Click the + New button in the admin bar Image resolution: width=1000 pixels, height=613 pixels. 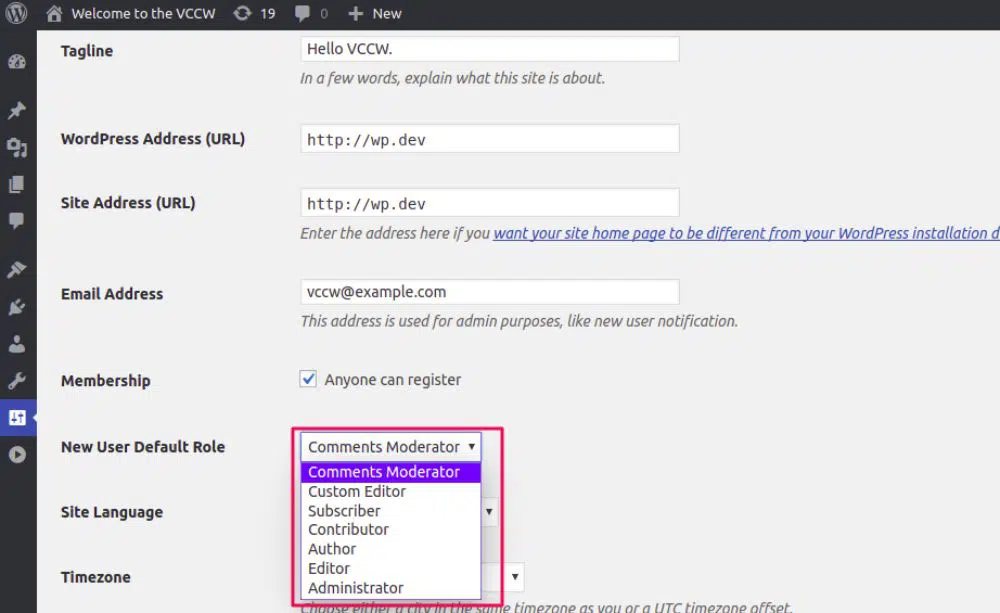point(374,14)
